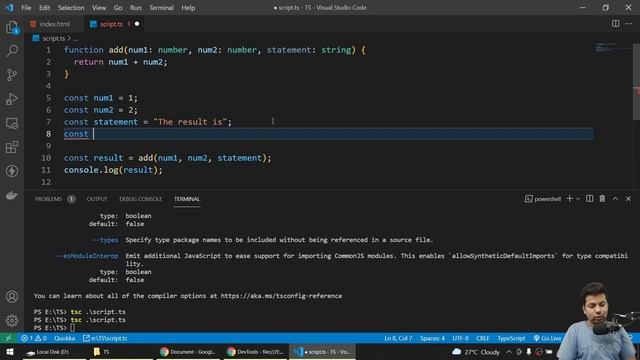Create a new terminal with plus icon
Image resolution: width=640 pixels, height=360 pixels.
coord(569,199)
